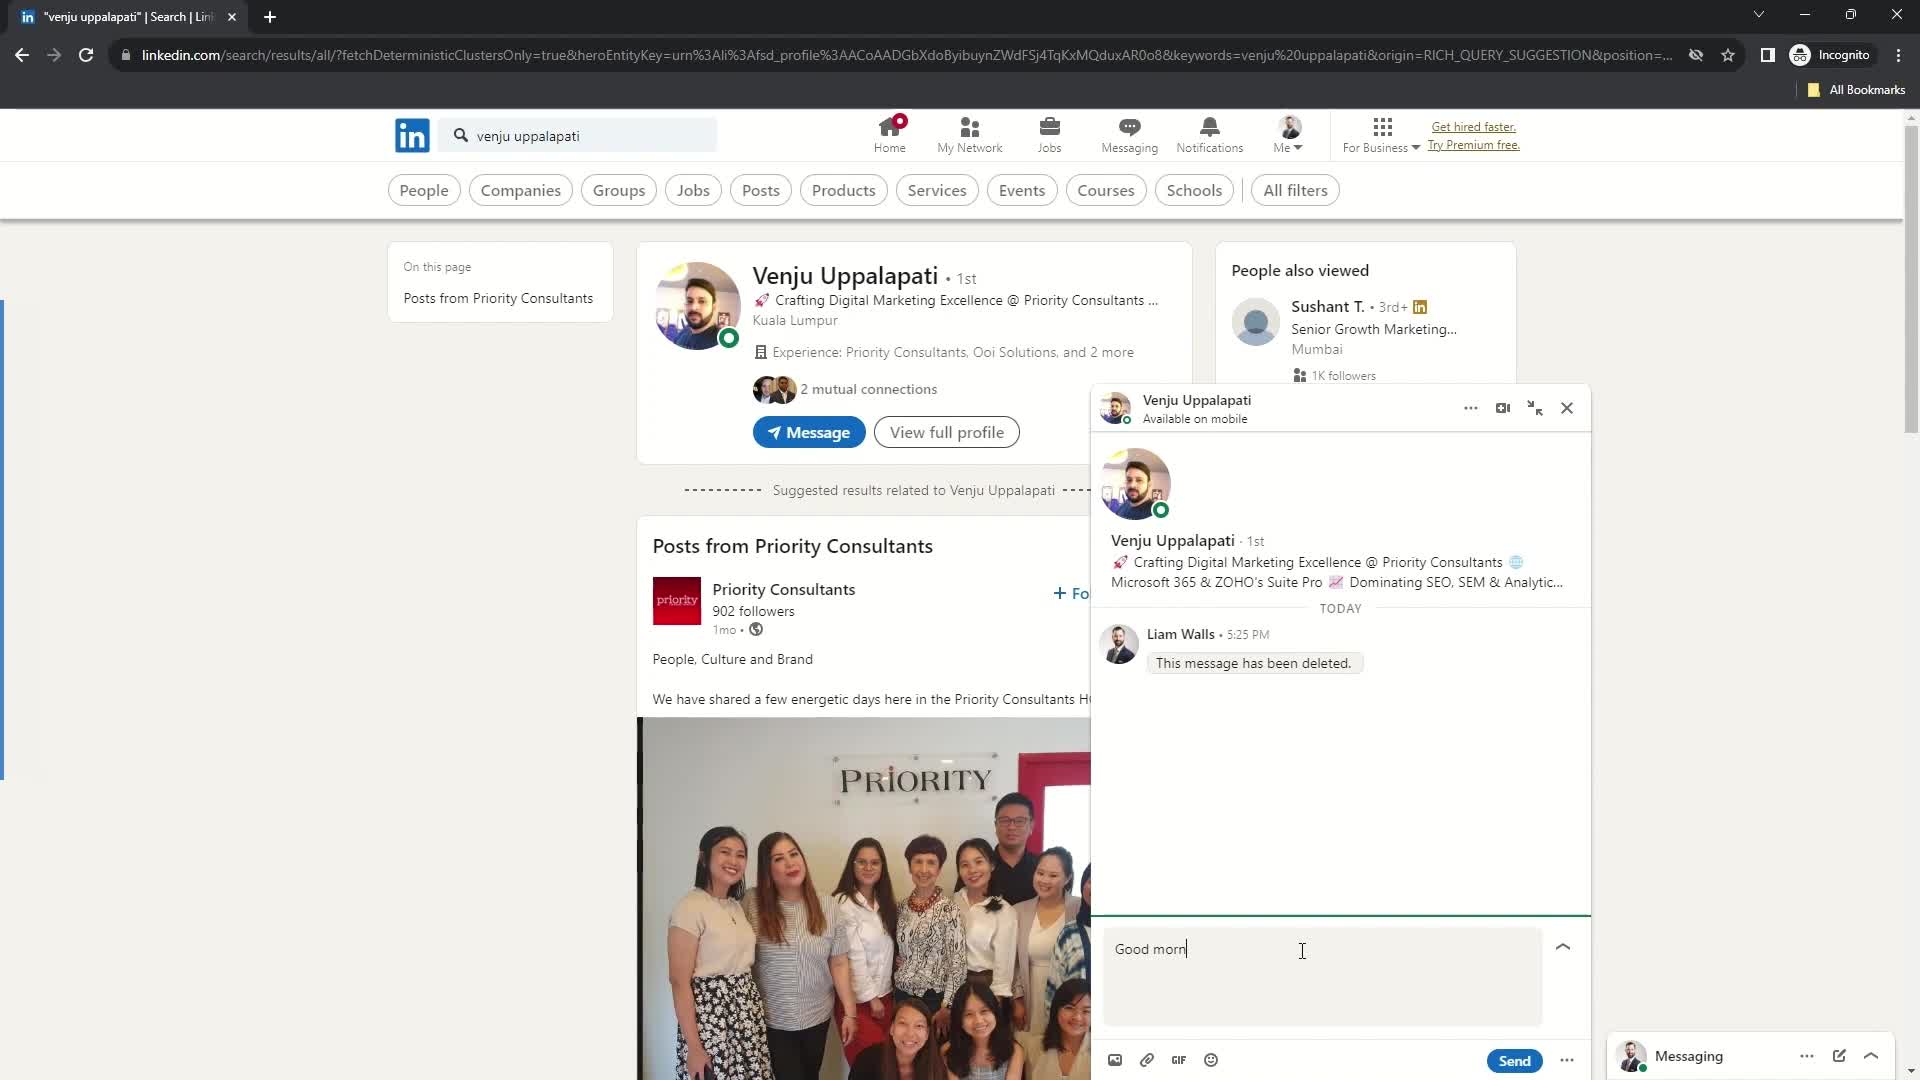Click the LinkedIn home icon
Screen dimensions: 1920x1080
[x=890, y=133]
